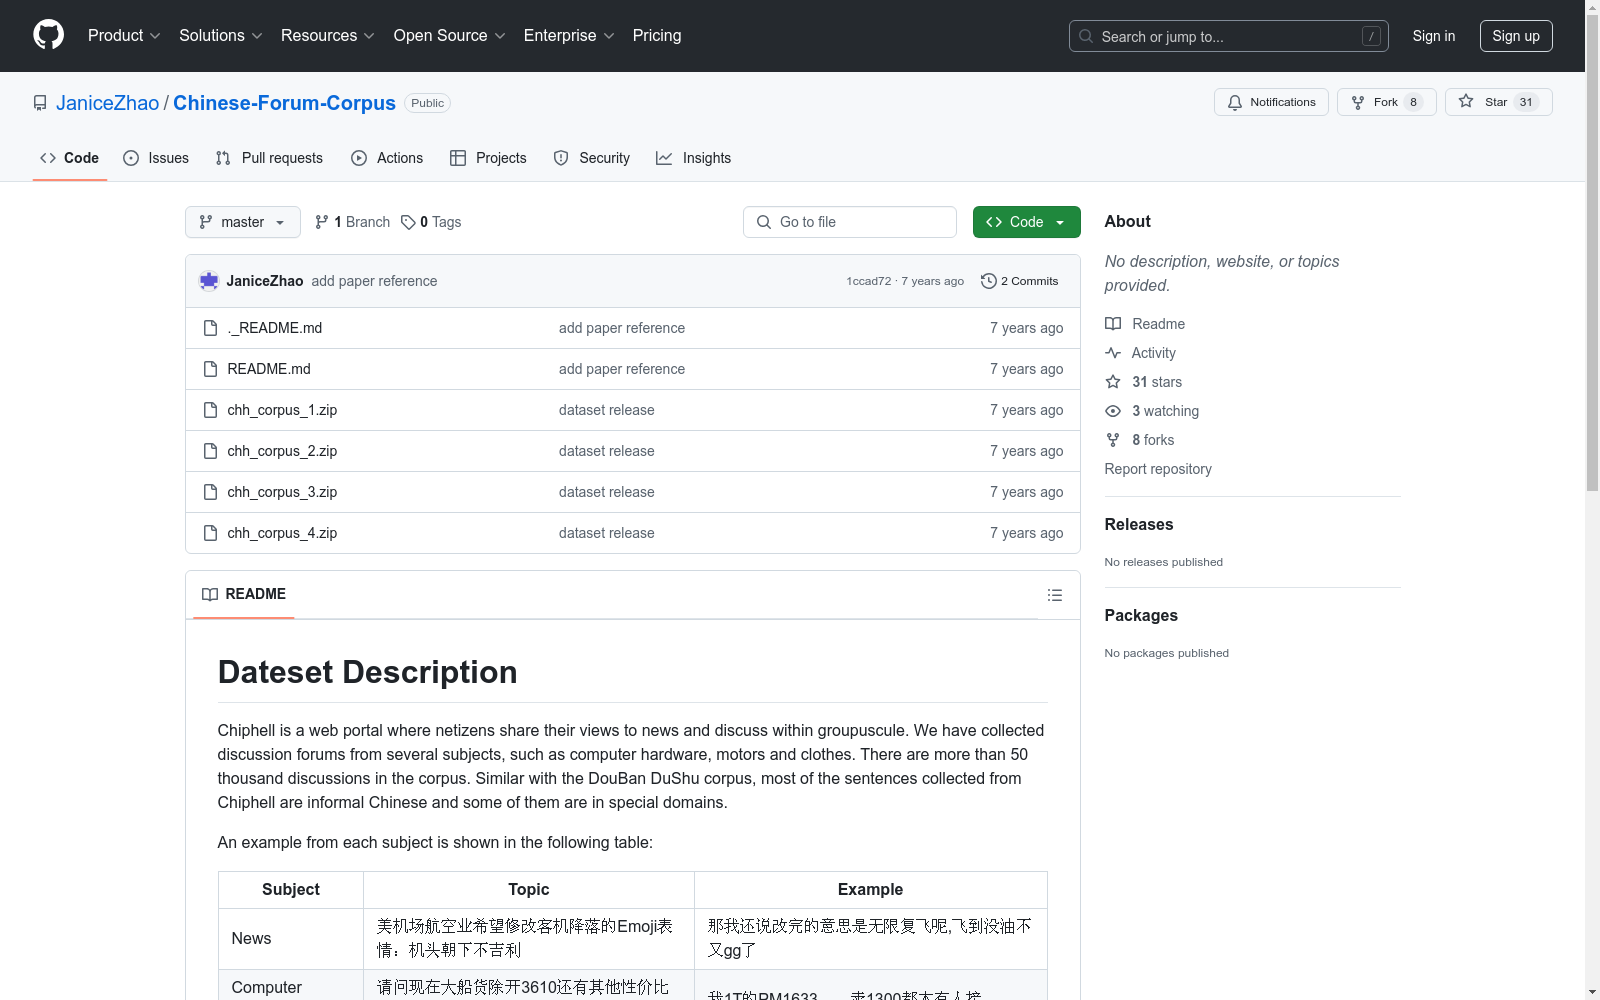
Task: Click the commit history clock icon
Action: click(988, 281)
